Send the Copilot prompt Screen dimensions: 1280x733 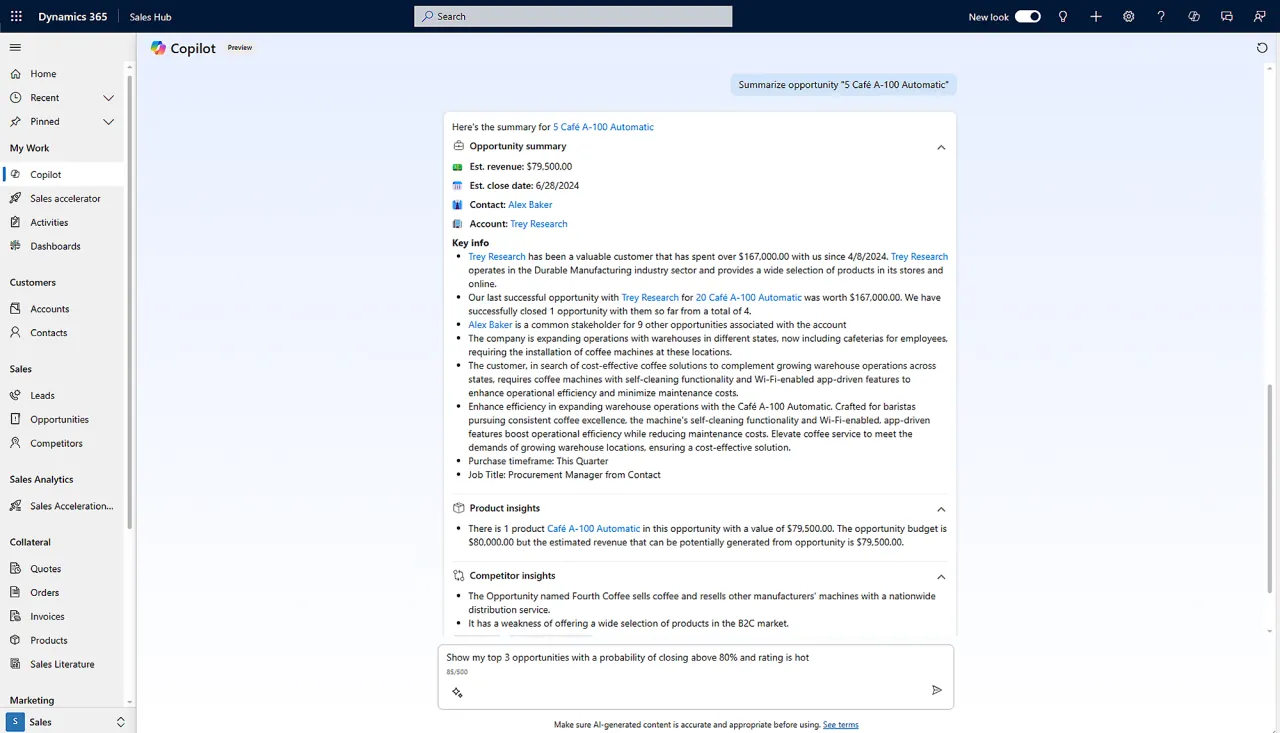937,690
